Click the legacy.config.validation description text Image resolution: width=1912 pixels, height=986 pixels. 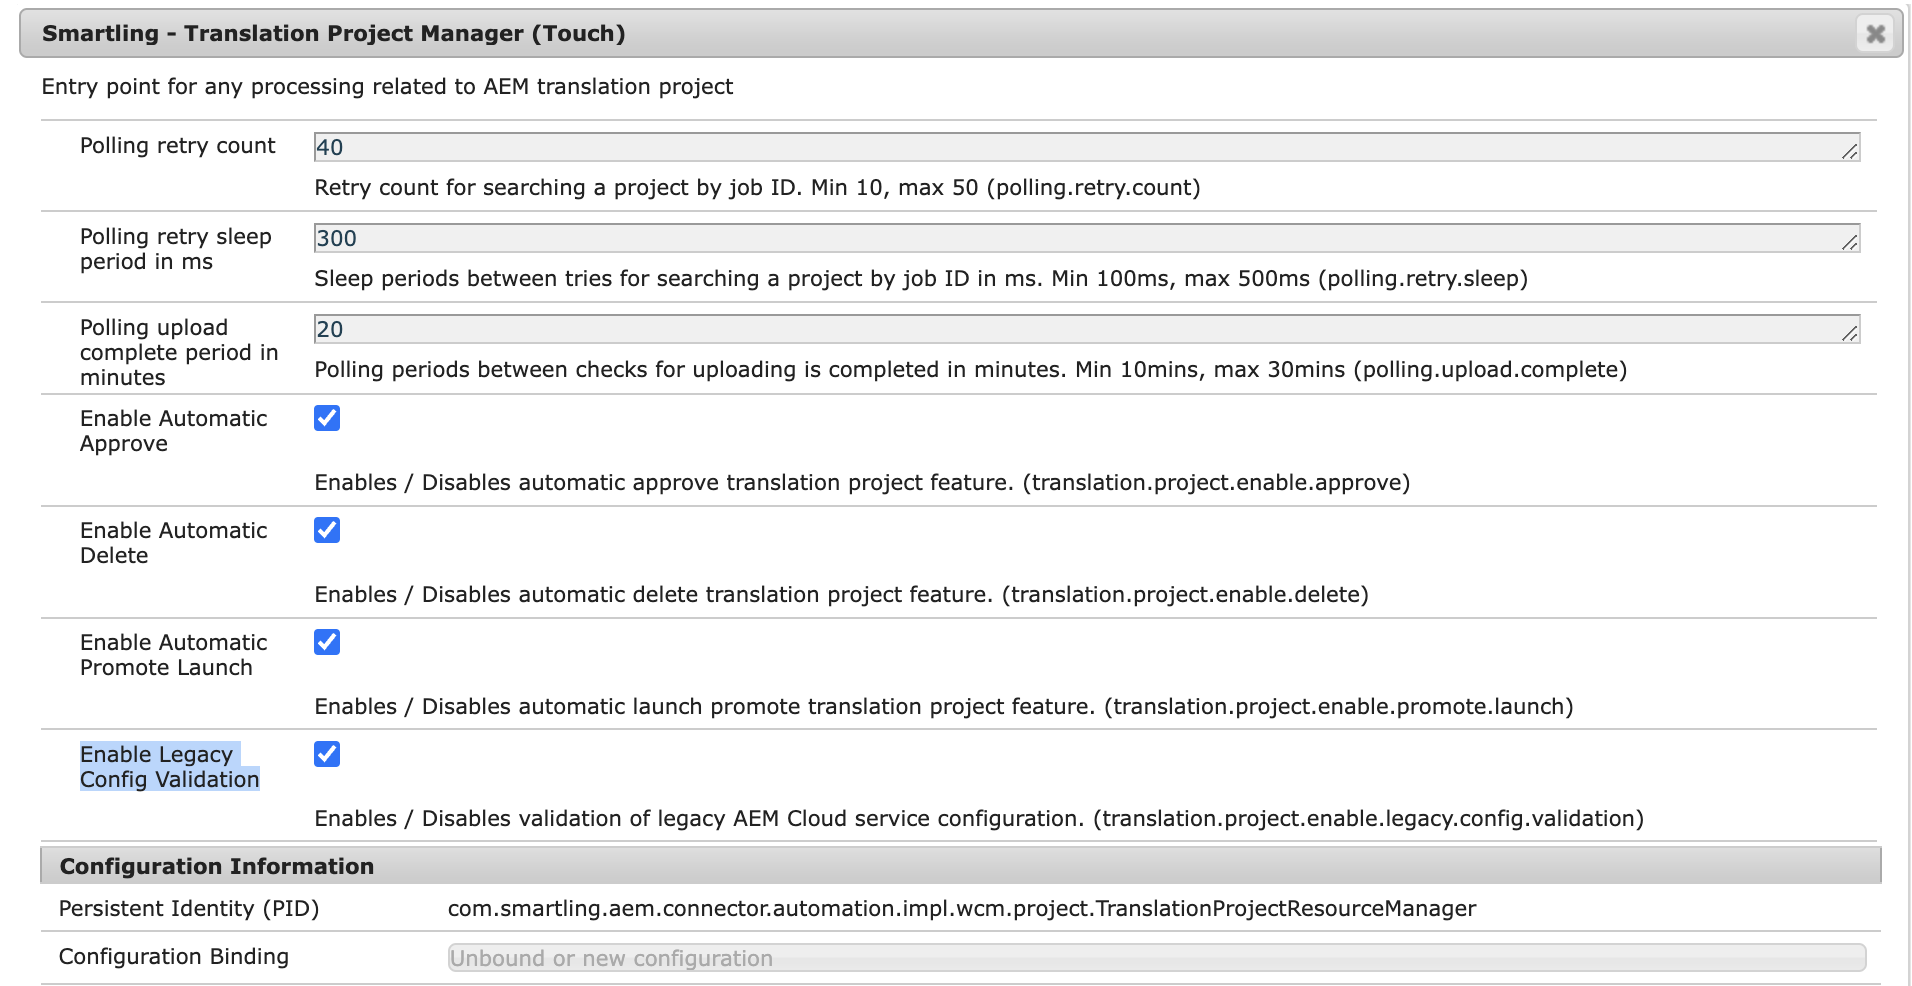pyautogui.click(x=979, y=819)
